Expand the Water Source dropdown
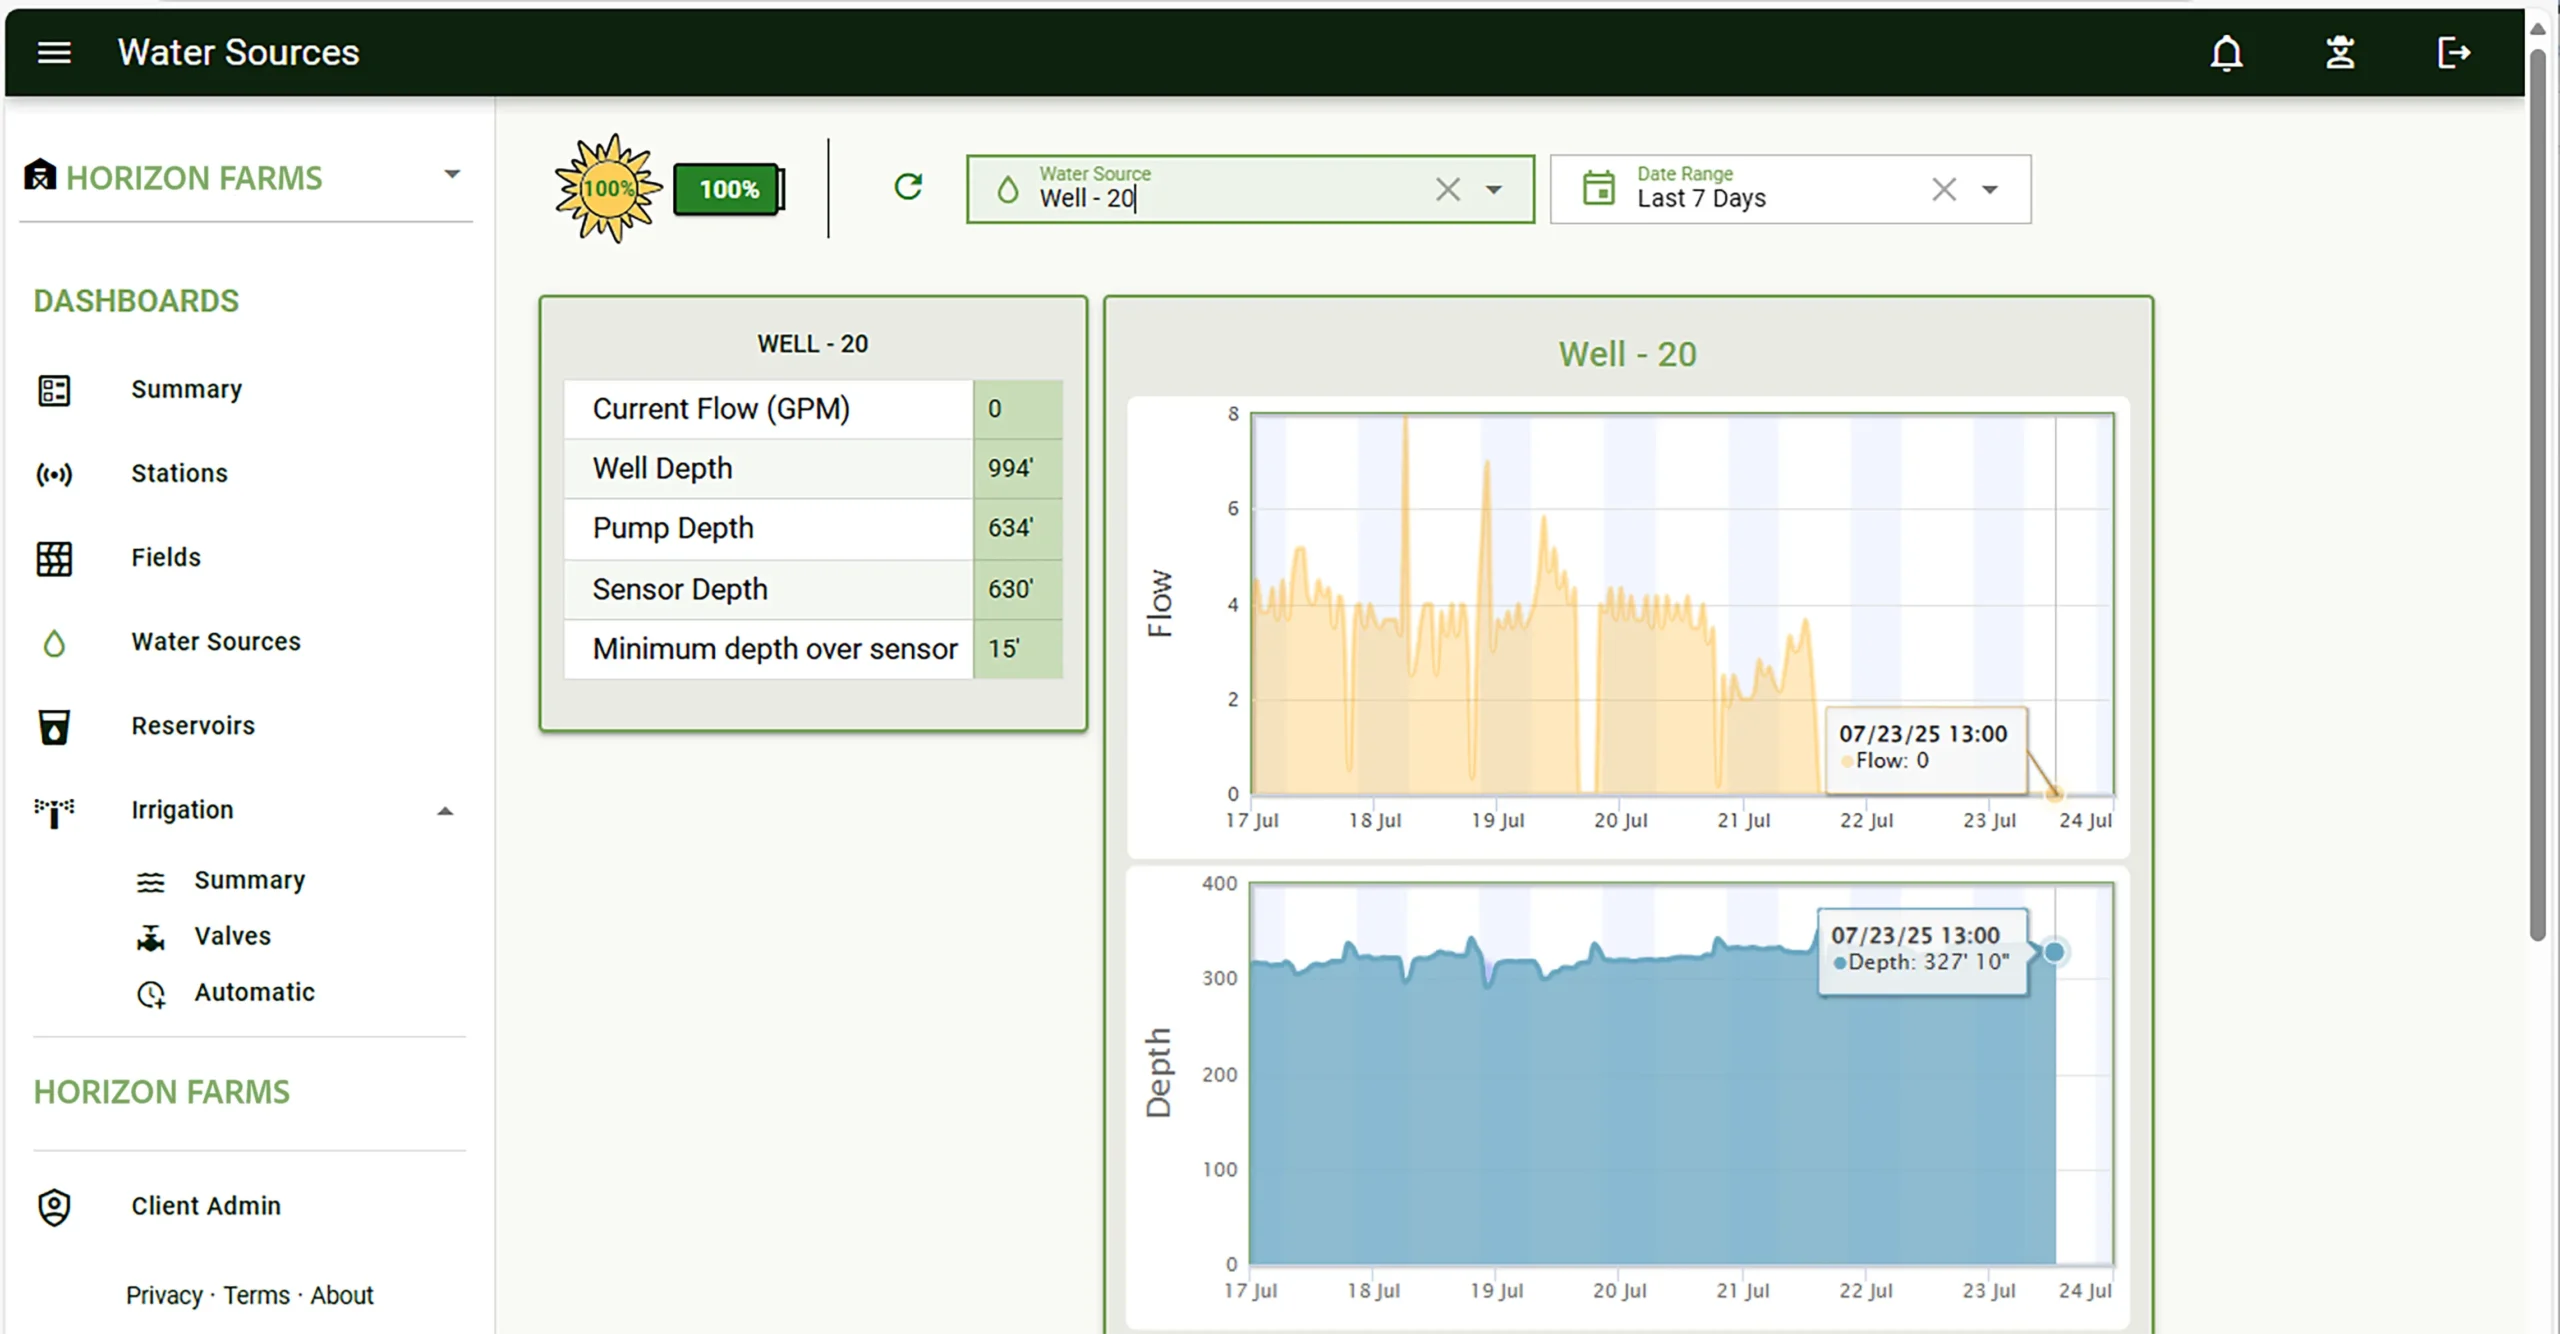Image resolution: width=2560 pixels, height=1334 pixels. tap(1493, 189)
